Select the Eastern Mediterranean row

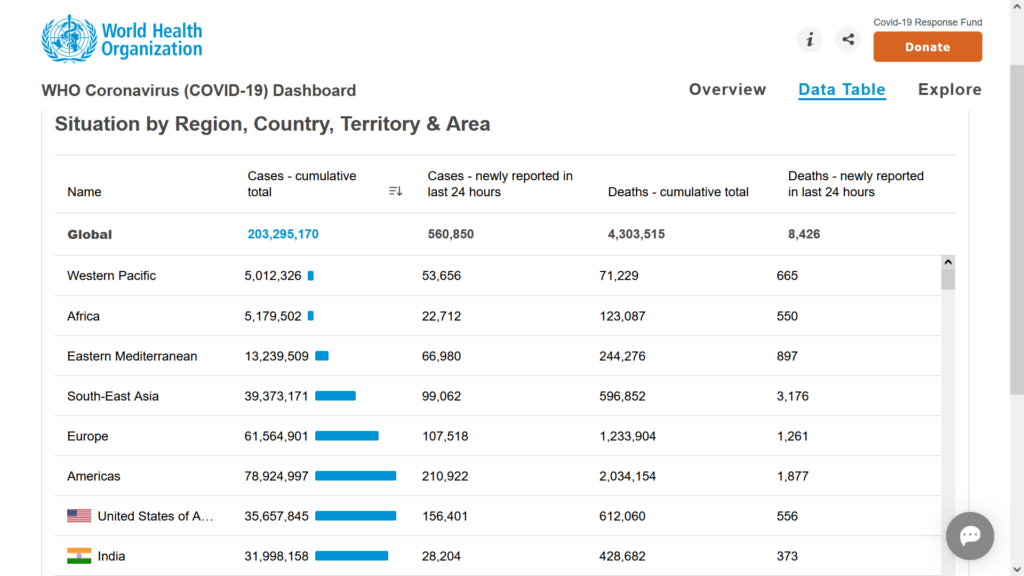(x=498, y=356)
